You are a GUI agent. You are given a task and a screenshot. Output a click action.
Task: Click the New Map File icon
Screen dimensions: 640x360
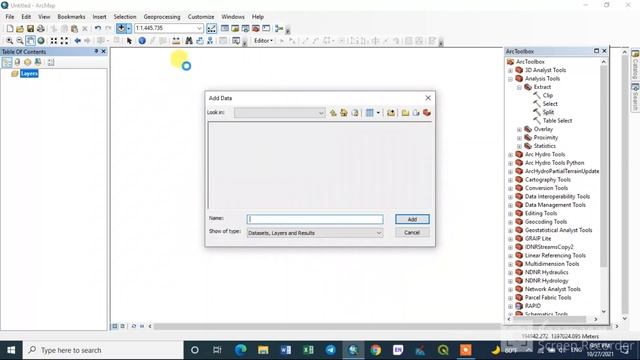[9, 29]
